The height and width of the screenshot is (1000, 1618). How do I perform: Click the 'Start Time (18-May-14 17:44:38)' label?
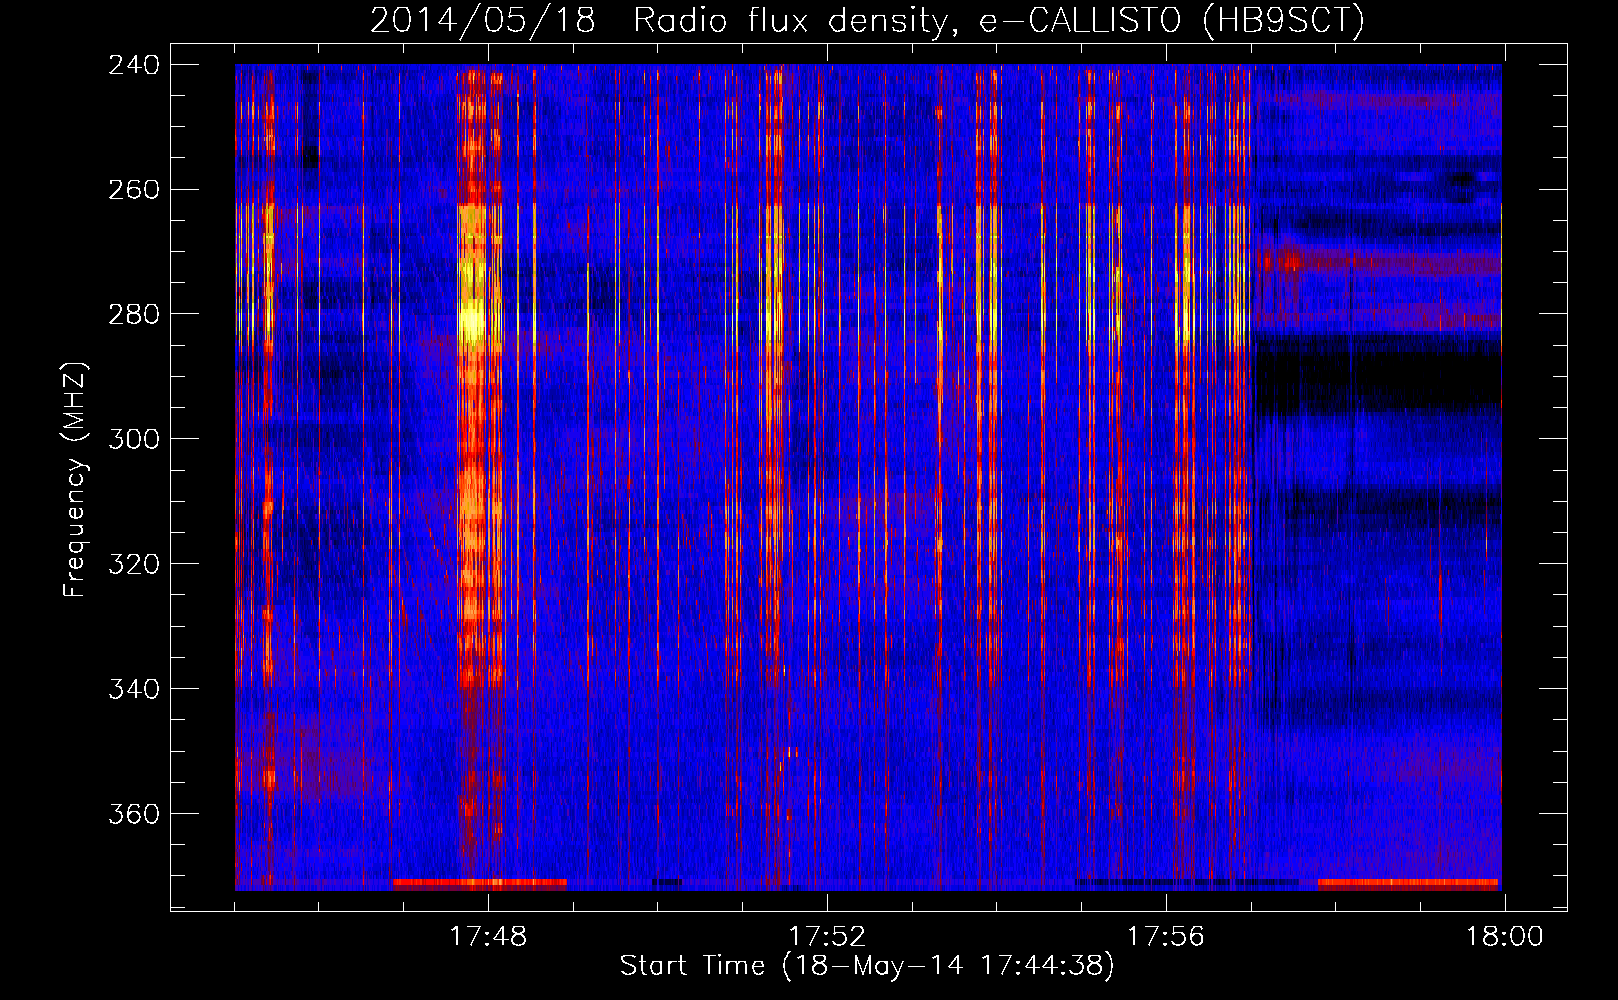coord(867,966)
